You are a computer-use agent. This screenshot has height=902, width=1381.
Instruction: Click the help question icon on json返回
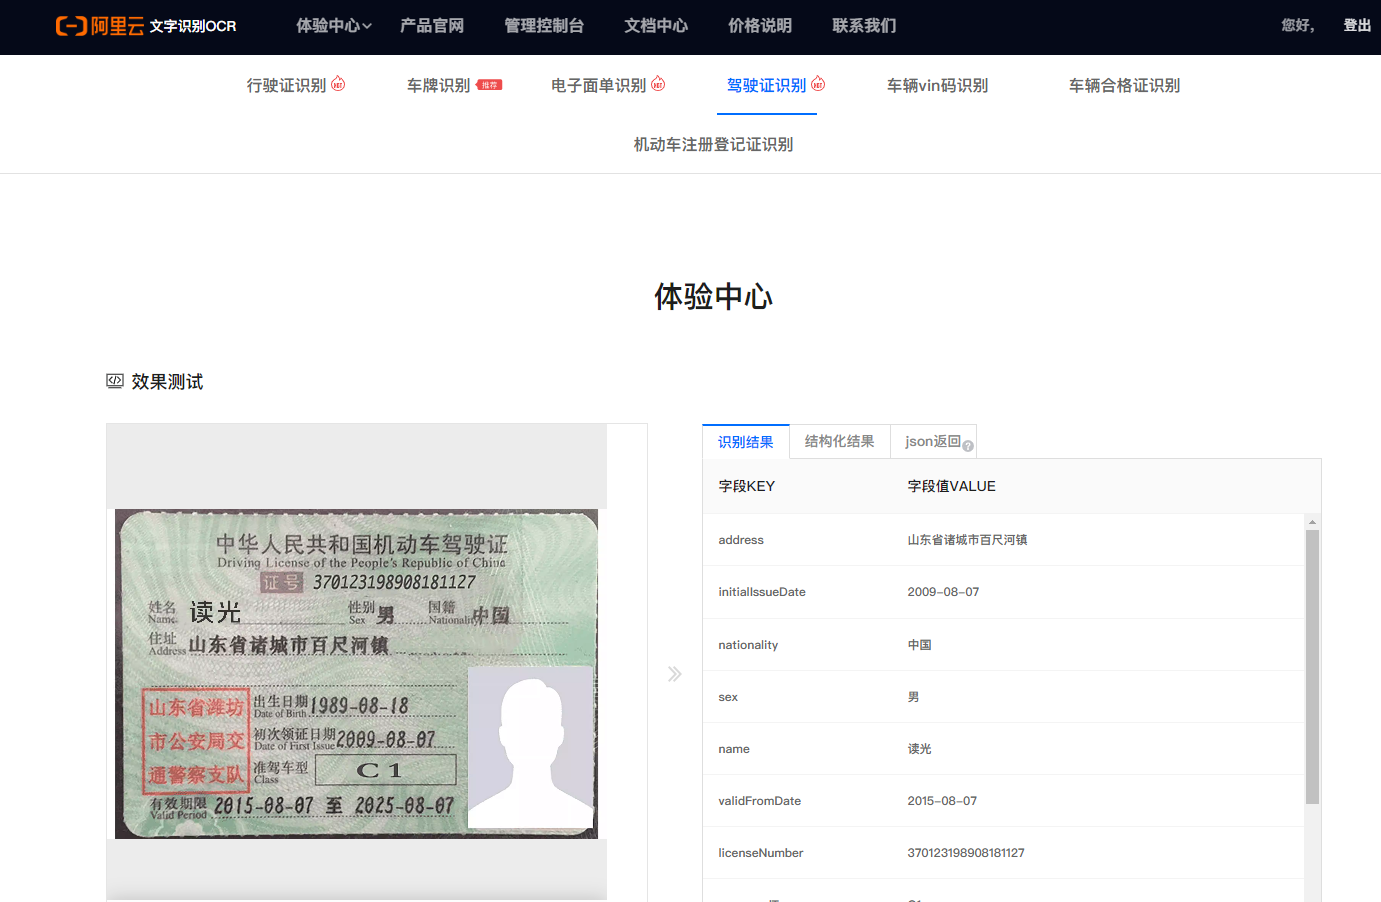[968, 446]
